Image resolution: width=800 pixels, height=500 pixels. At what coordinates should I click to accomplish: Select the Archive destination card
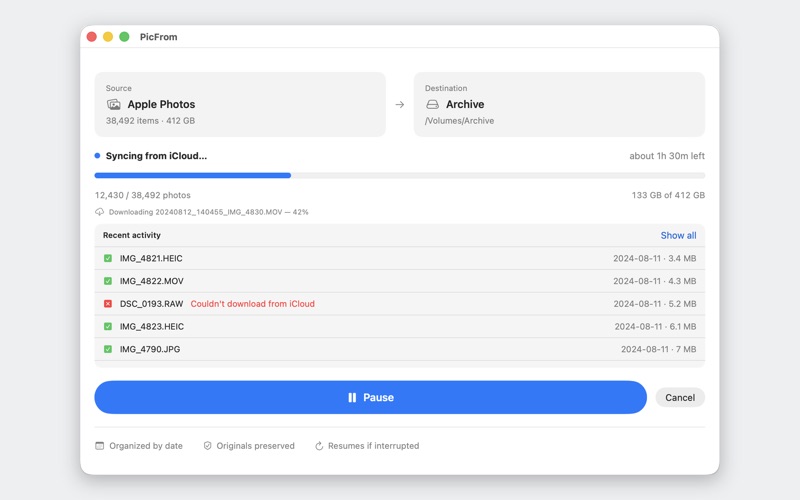tap(559, 105)
